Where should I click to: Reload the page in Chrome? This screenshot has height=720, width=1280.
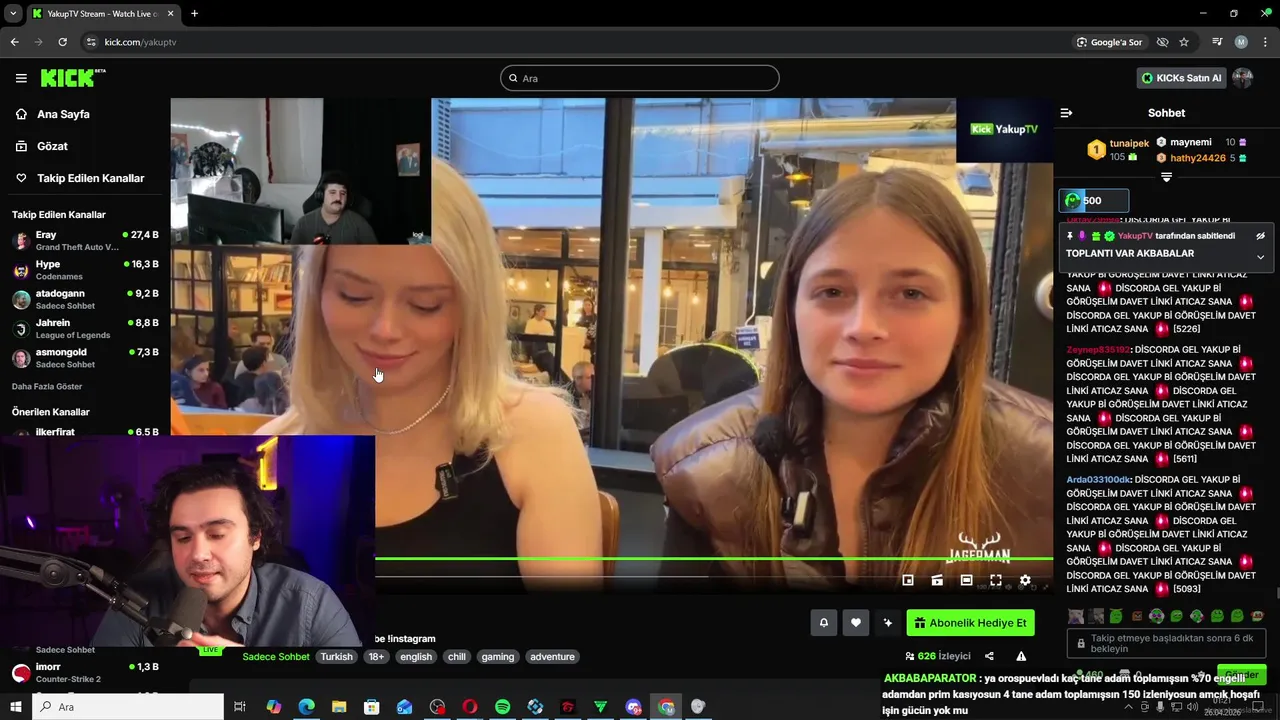coord(62,42)
